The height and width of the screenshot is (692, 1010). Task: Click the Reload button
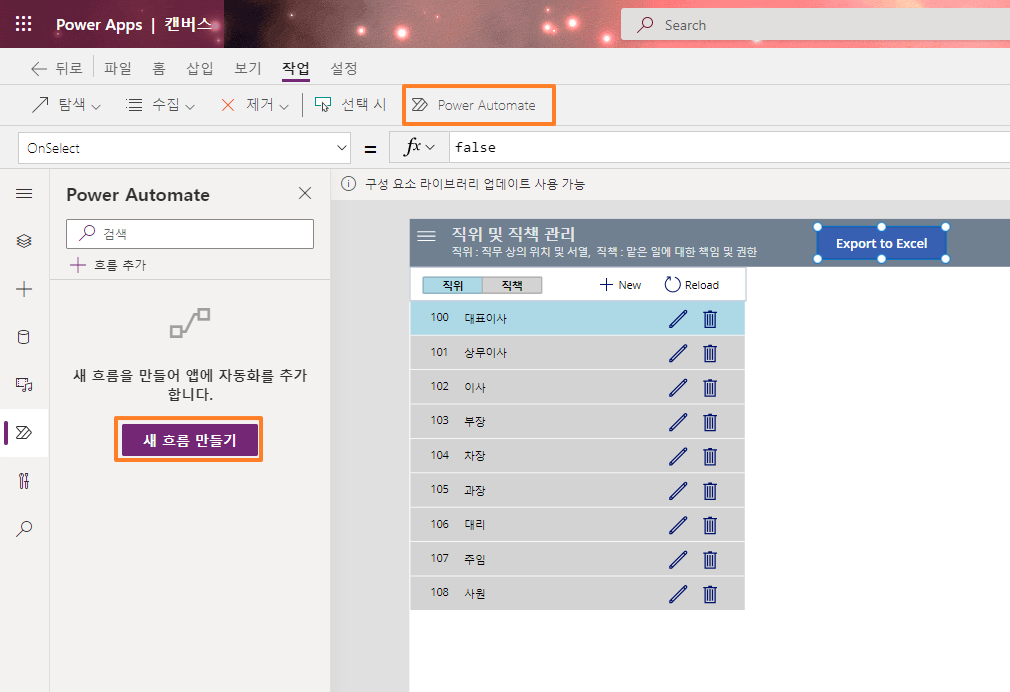pyautogui.click(x=692, y=285)
